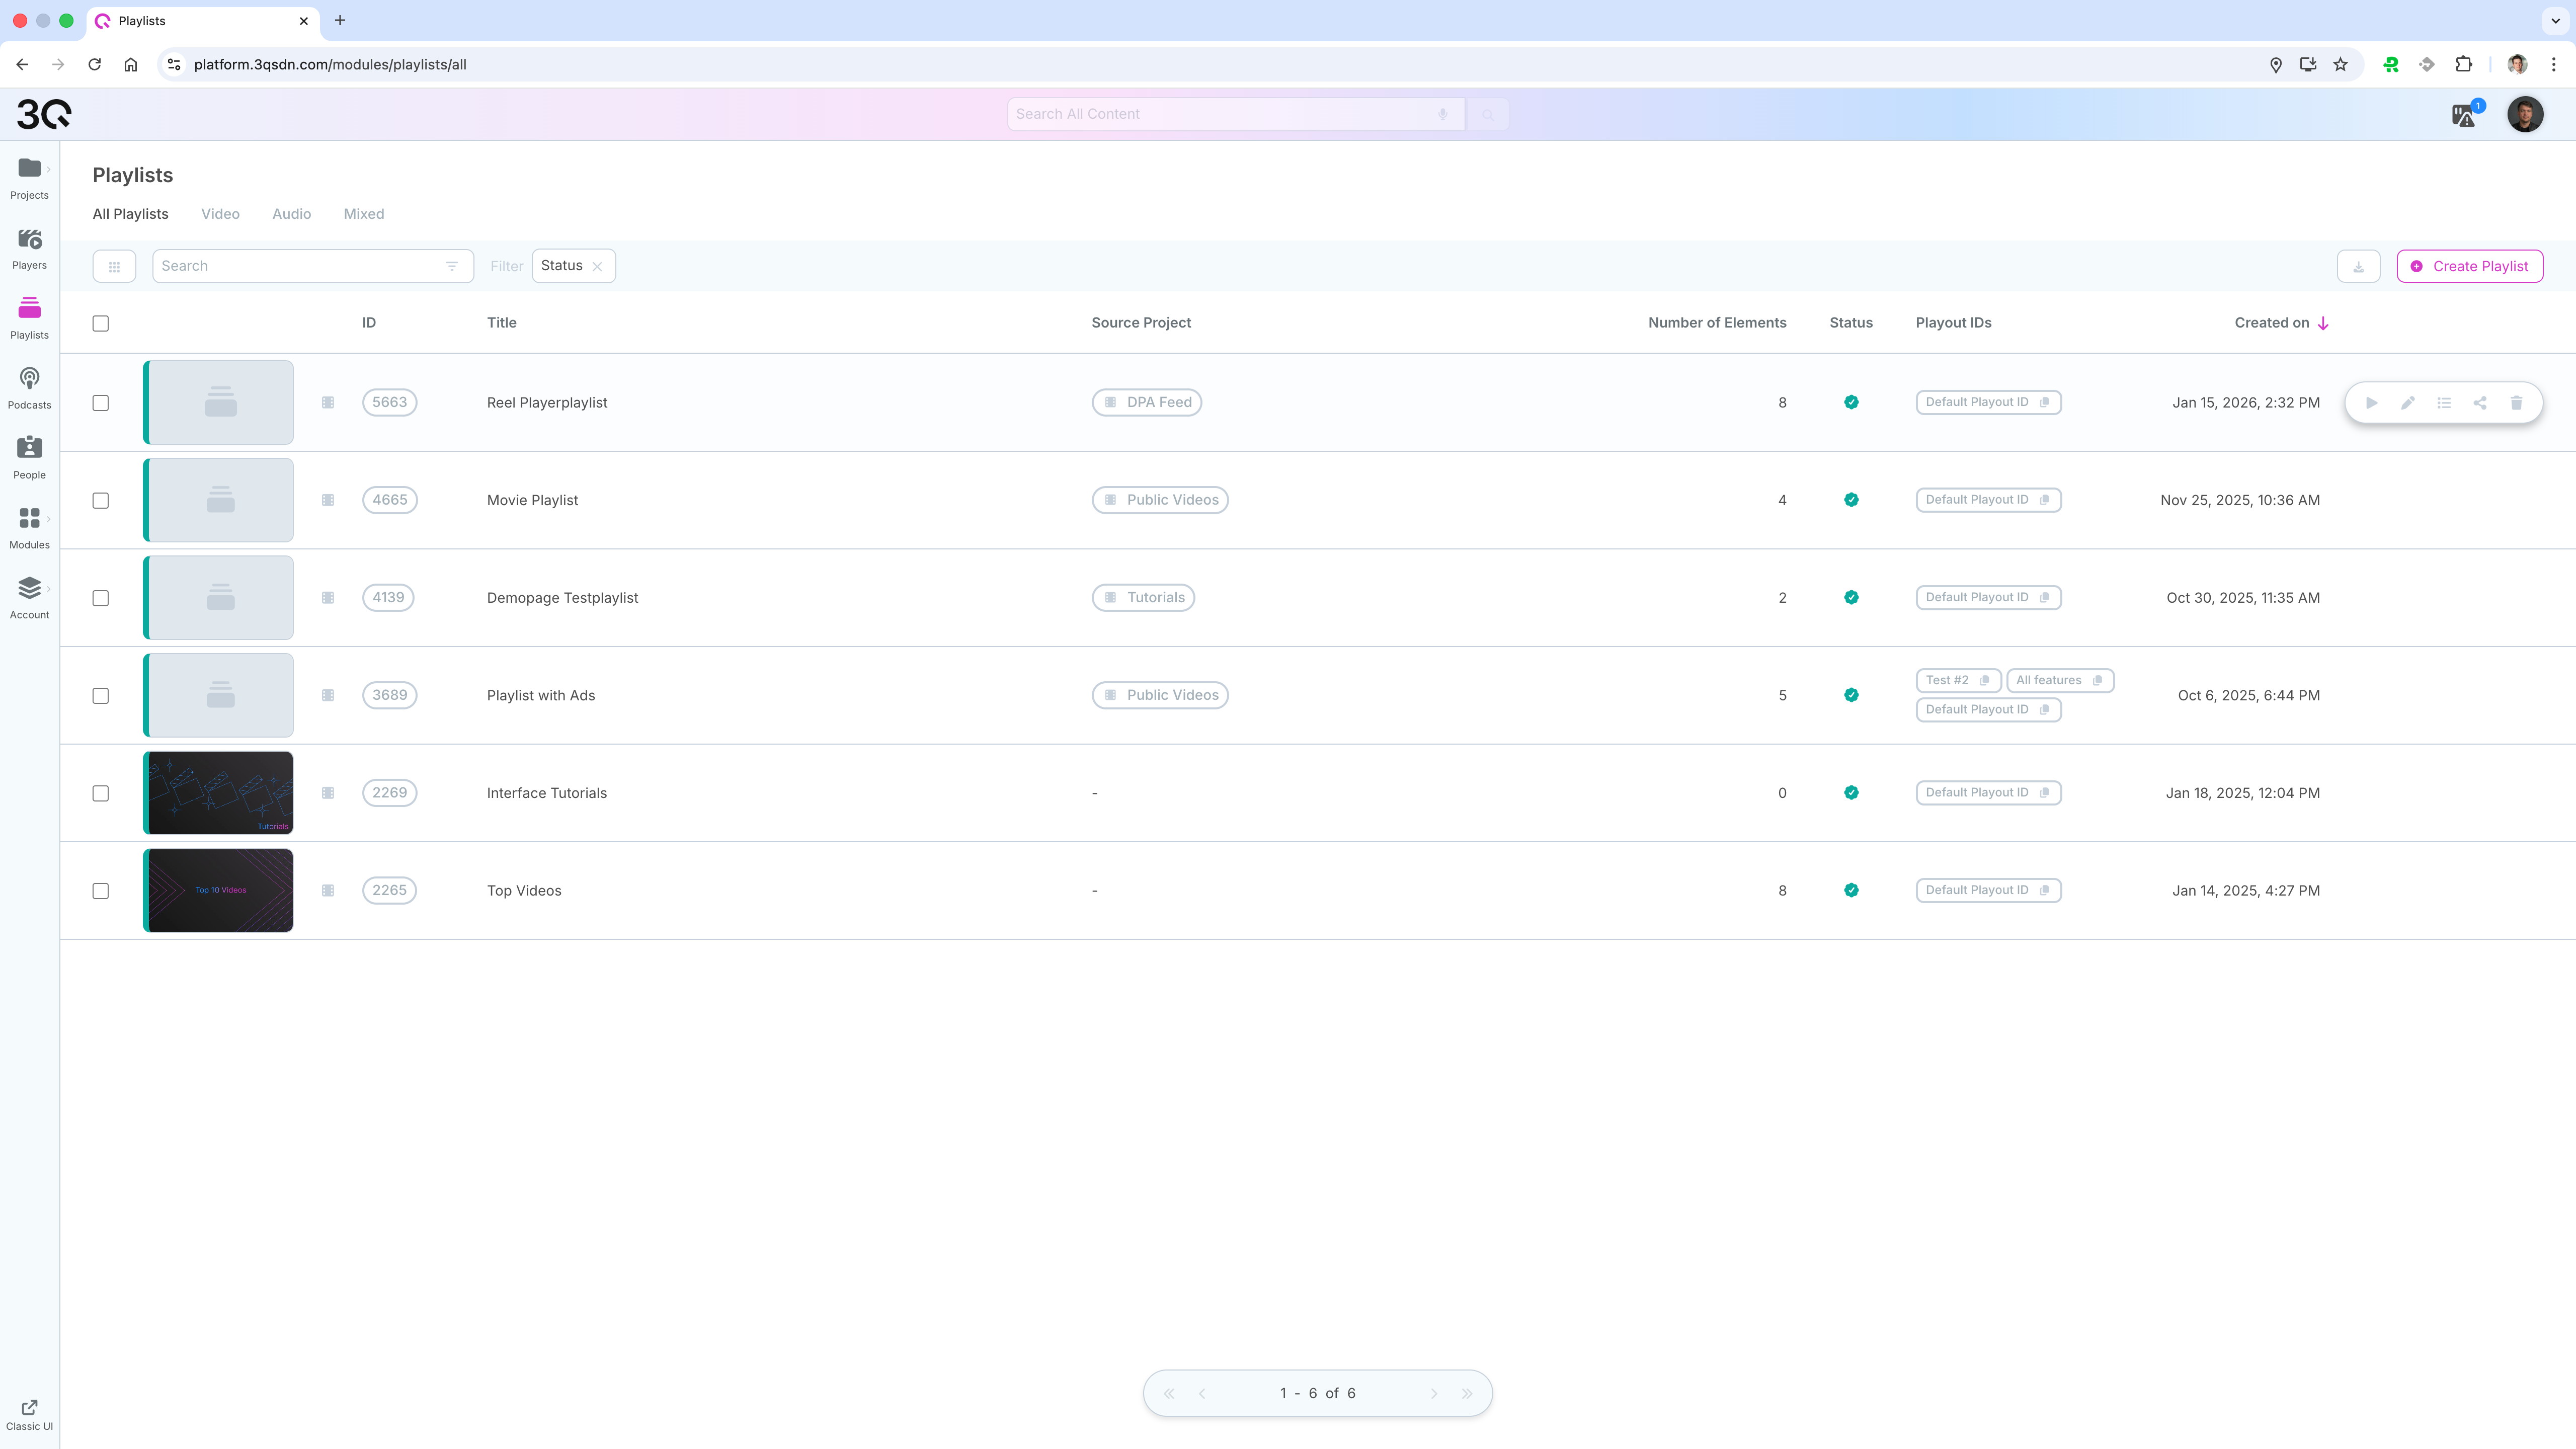Click the Create Playlist button
The width and height of the screenshot is (2576, 1449).
(x=2469, y=266)
